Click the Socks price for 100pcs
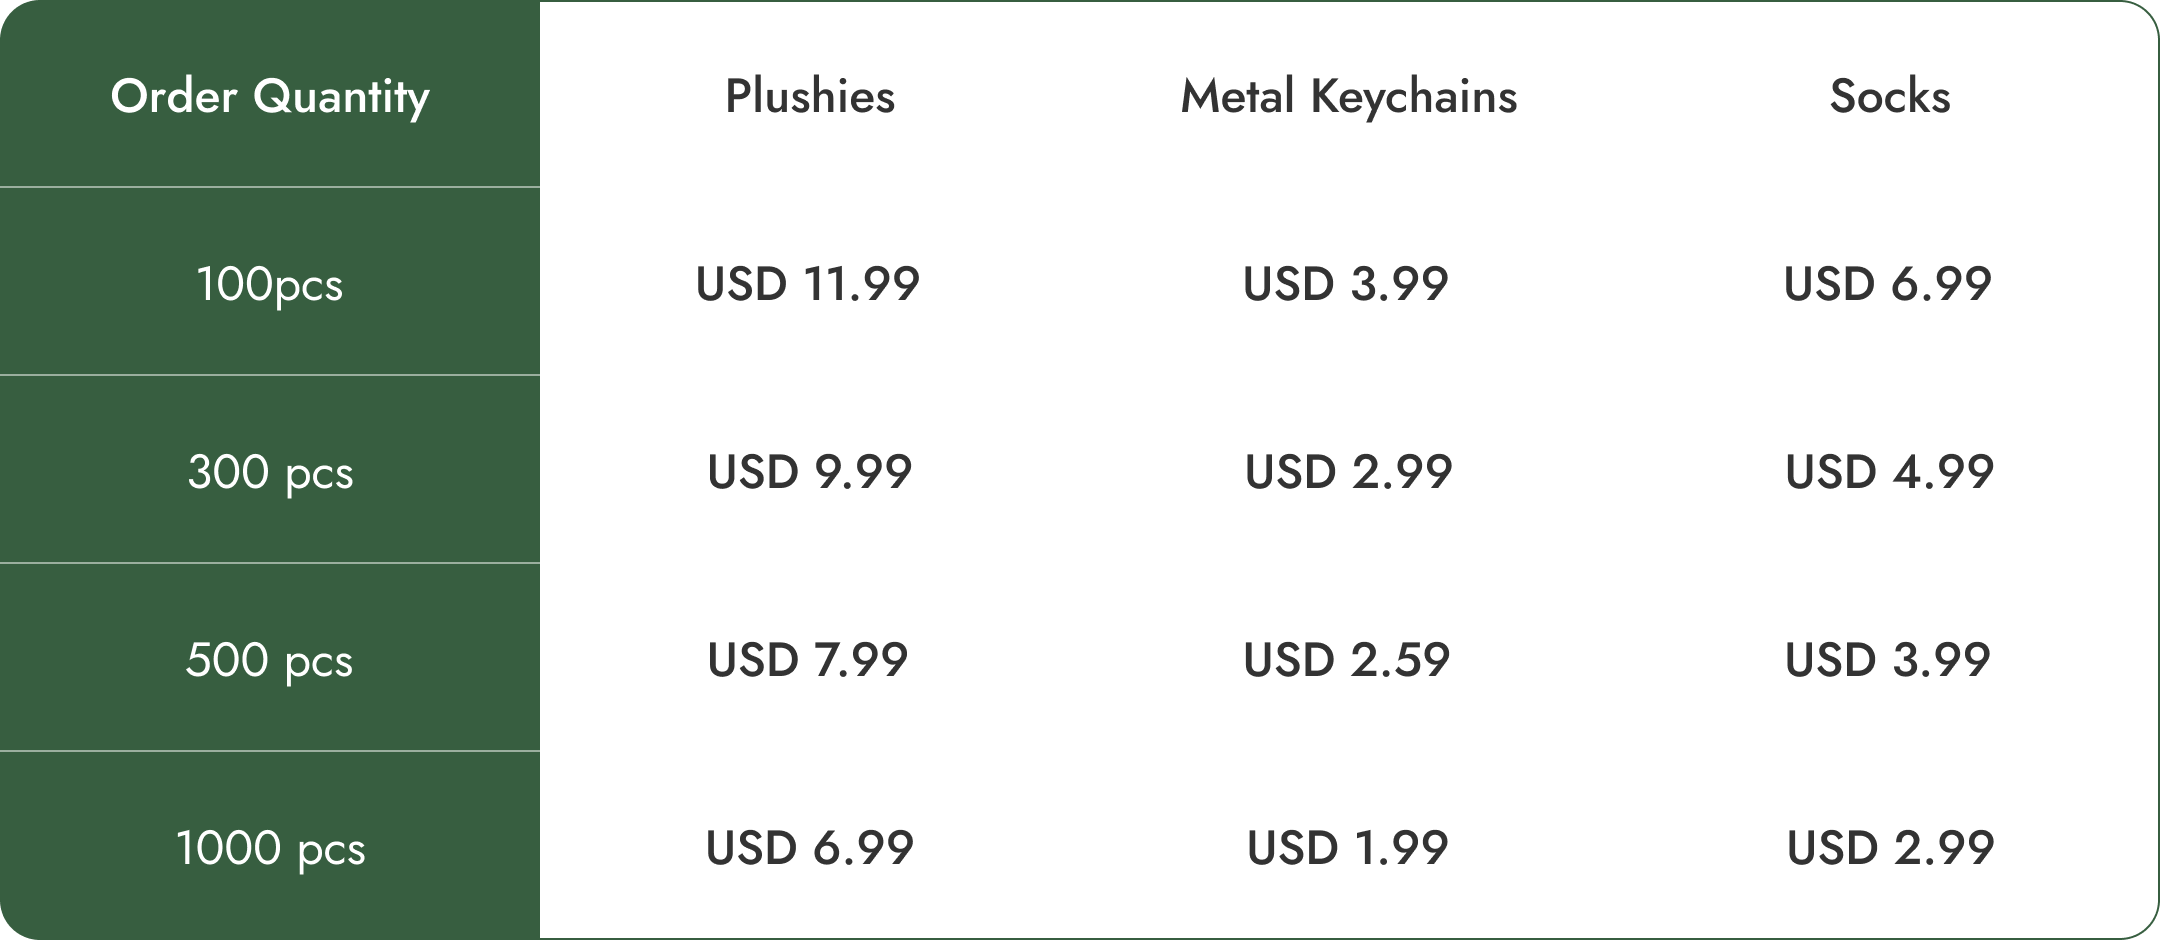Viewport: 2160px width, 940px height. [1888, 284]
